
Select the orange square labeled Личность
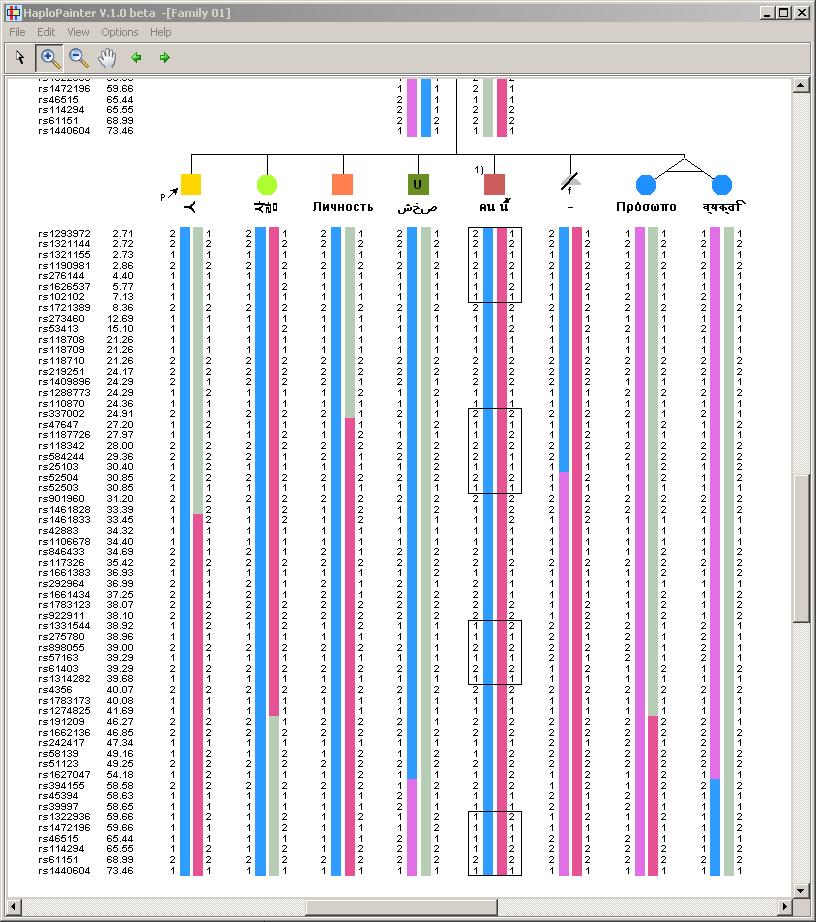pos(342,184)
